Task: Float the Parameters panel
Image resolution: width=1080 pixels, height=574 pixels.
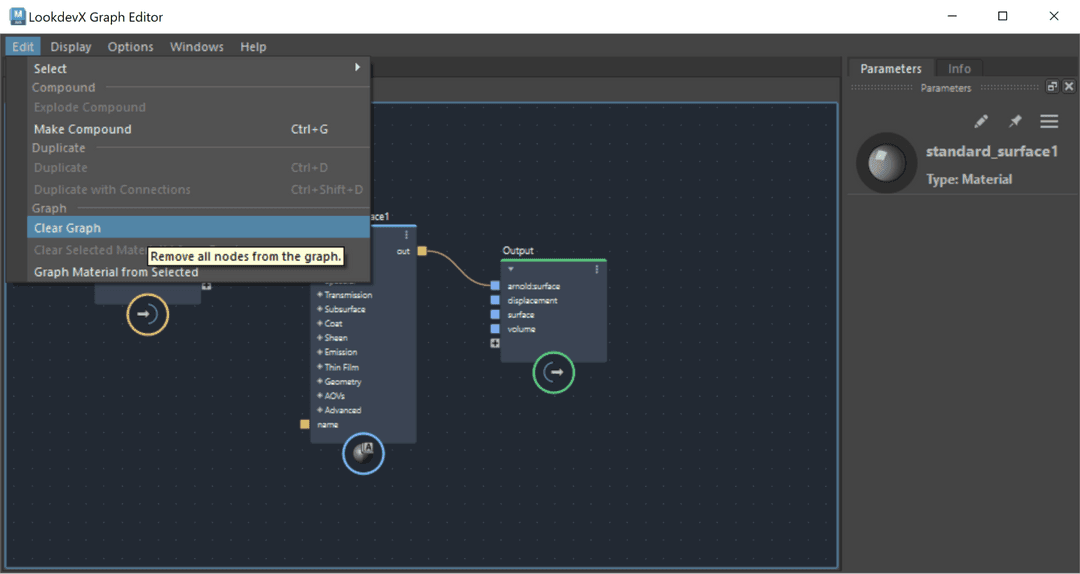Action: tap(1052, 87)
